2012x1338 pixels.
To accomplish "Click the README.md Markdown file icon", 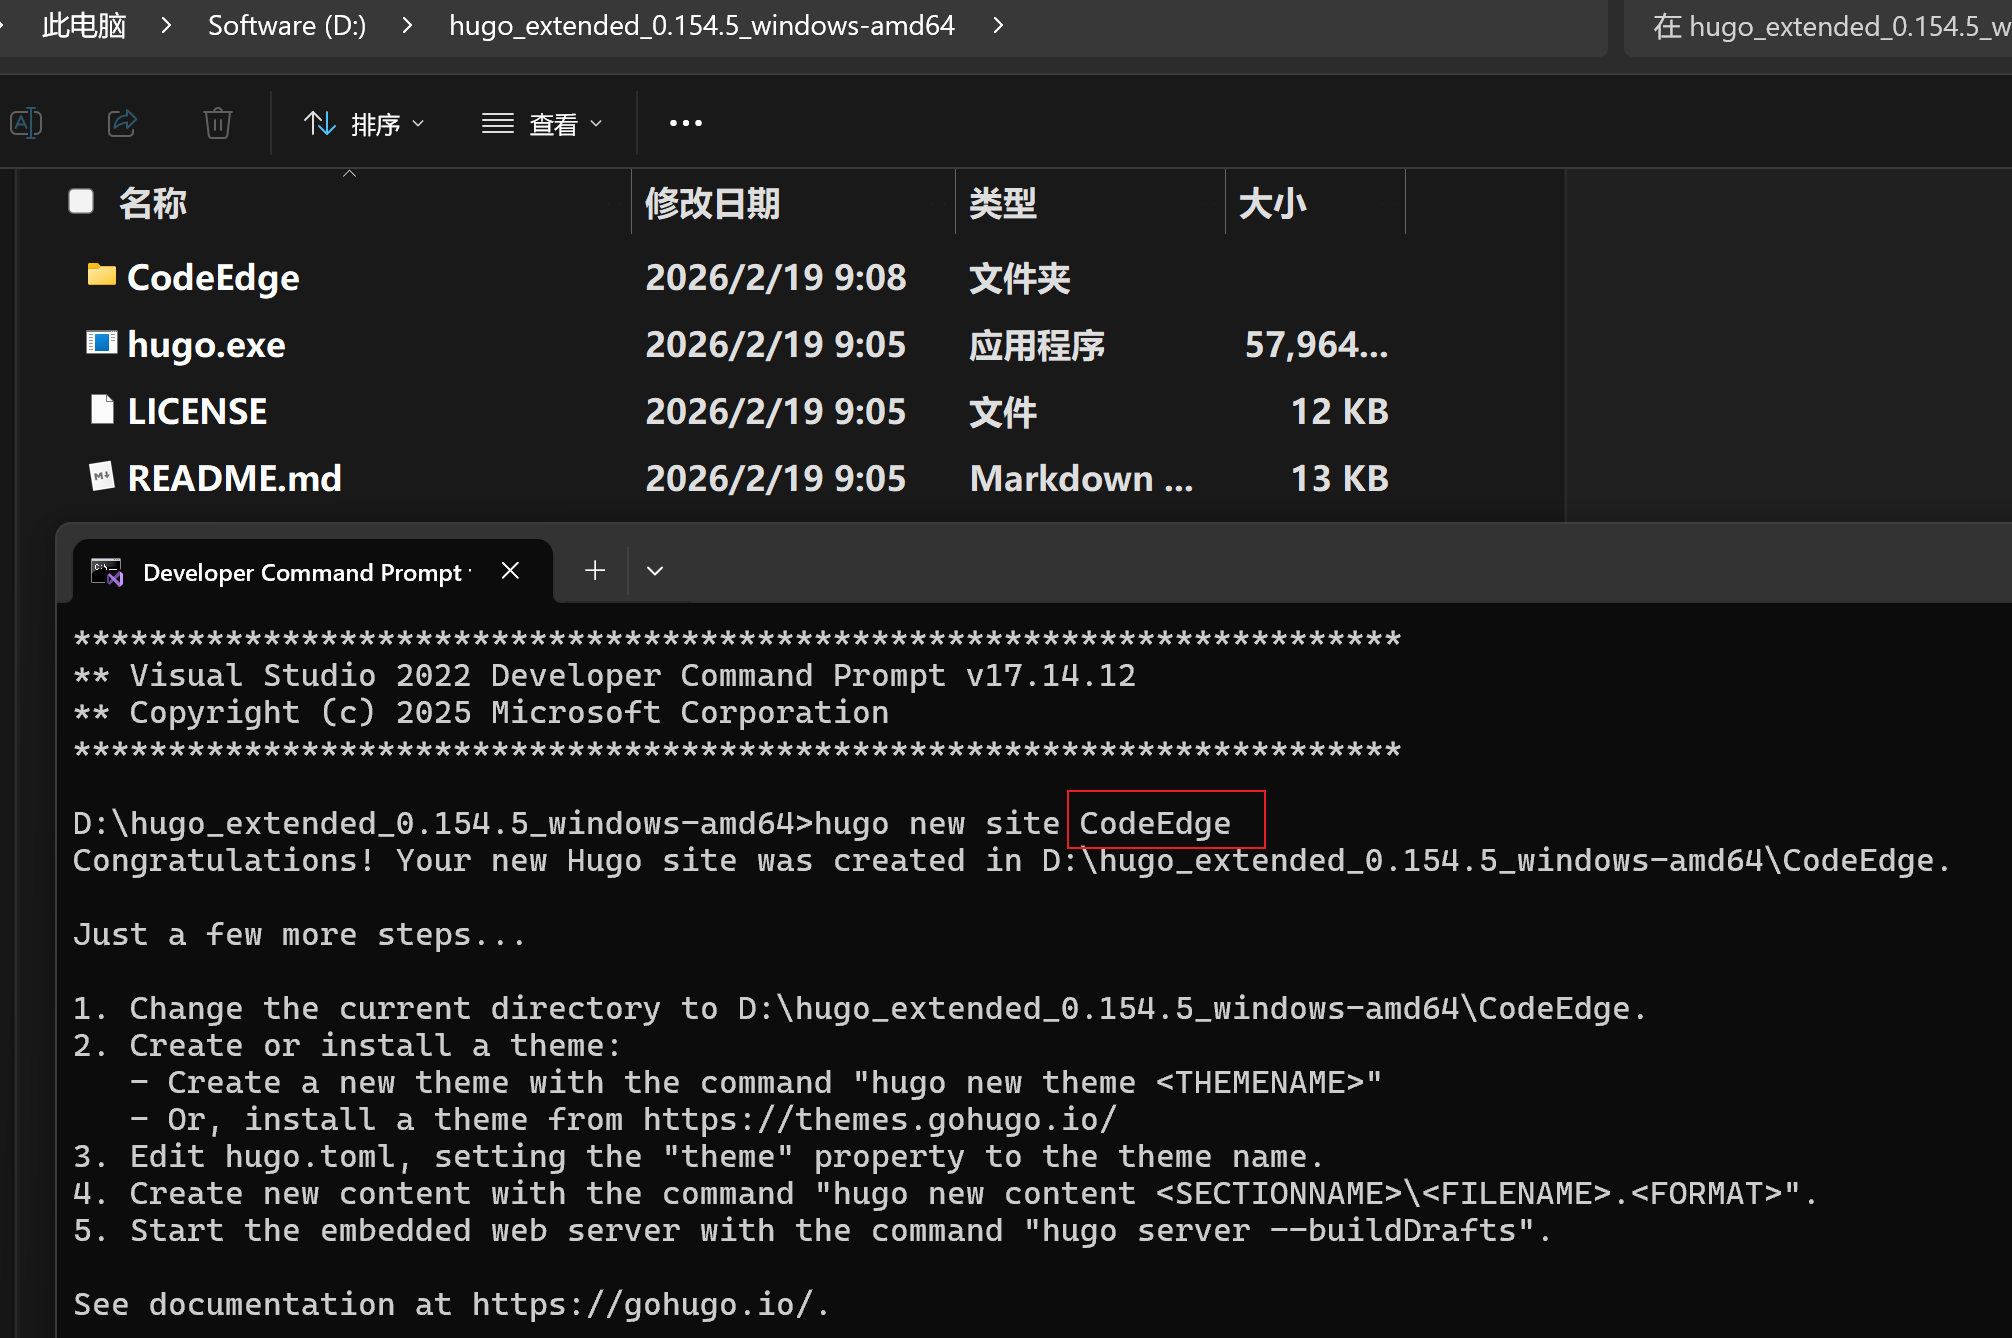I will [101, 476].
